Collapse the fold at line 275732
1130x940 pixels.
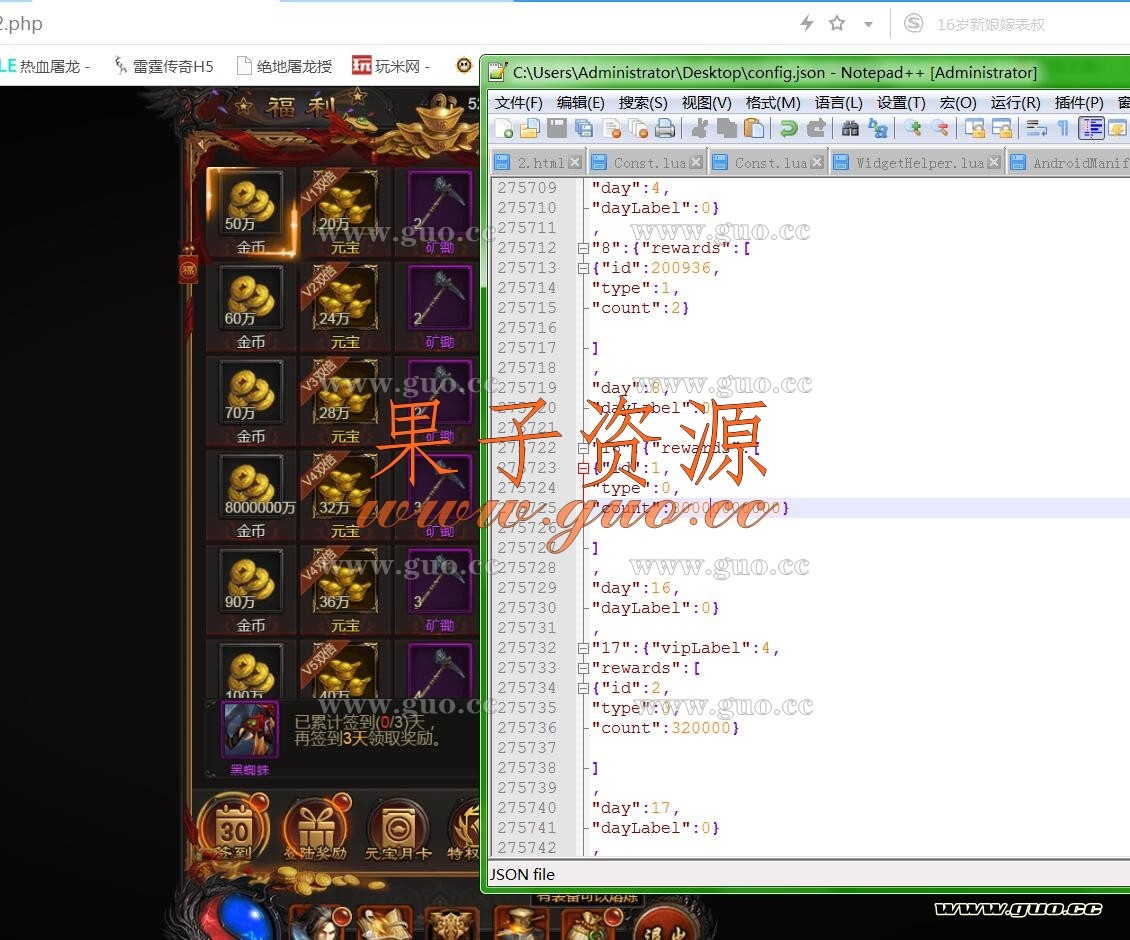583,648
